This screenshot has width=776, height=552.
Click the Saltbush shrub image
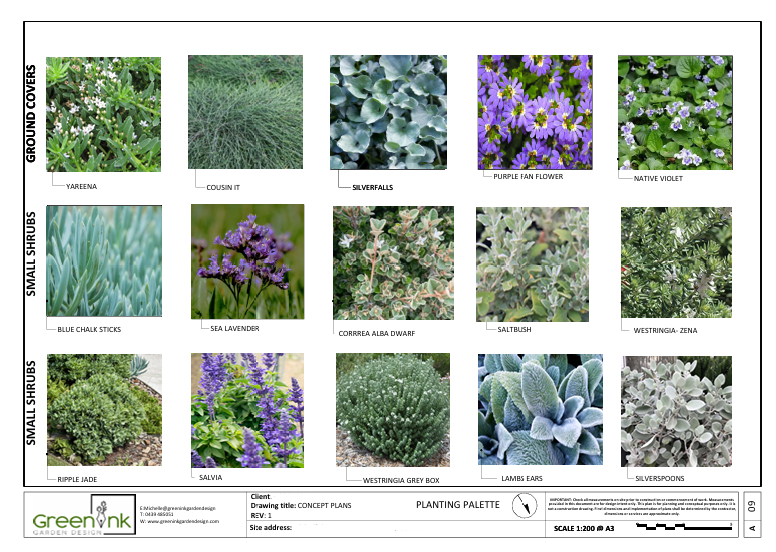coord(533,264)
